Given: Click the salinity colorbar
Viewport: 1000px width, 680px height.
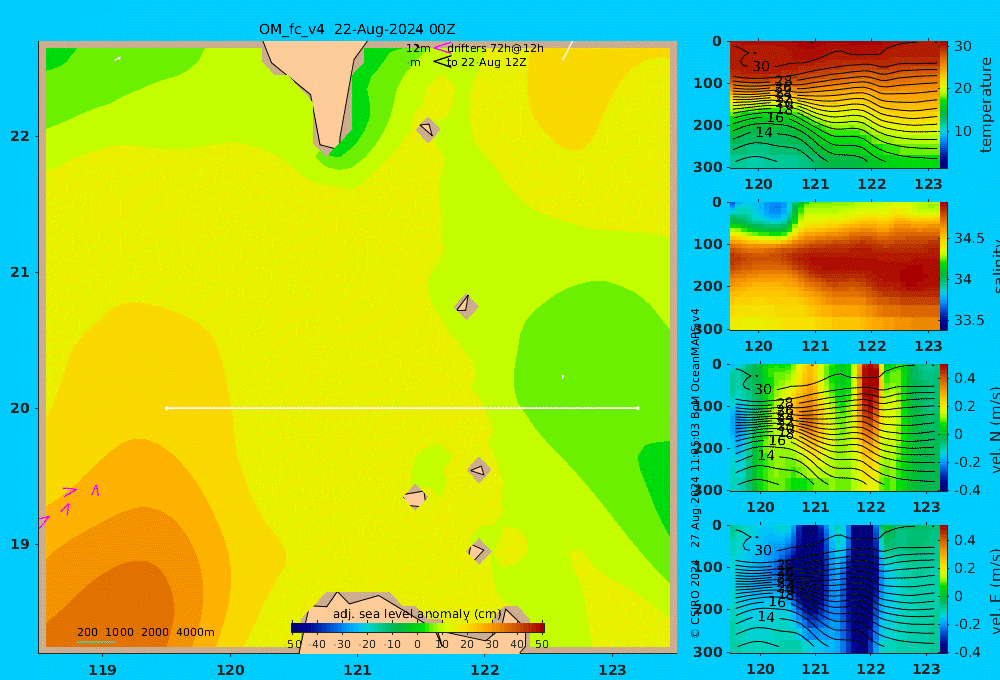Looking at the screenshot, I should pos(943,266).
